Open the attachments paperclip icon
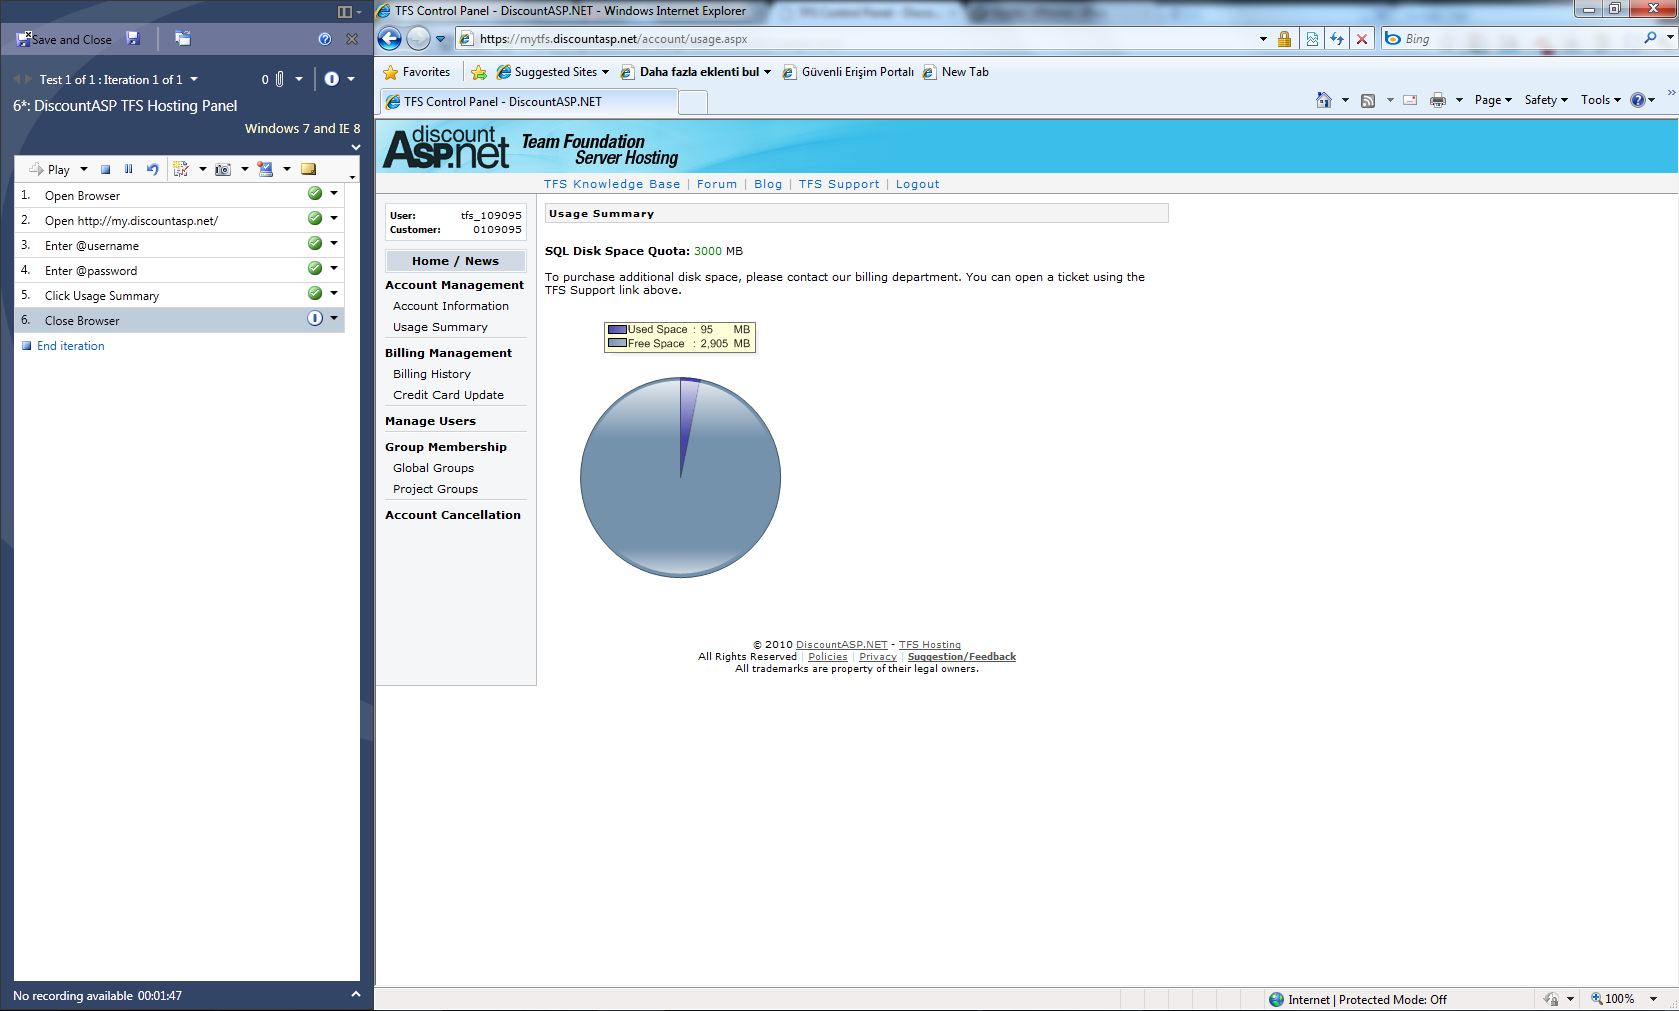The width and height of the screenshot is (1679, 1011). (280, 79)
